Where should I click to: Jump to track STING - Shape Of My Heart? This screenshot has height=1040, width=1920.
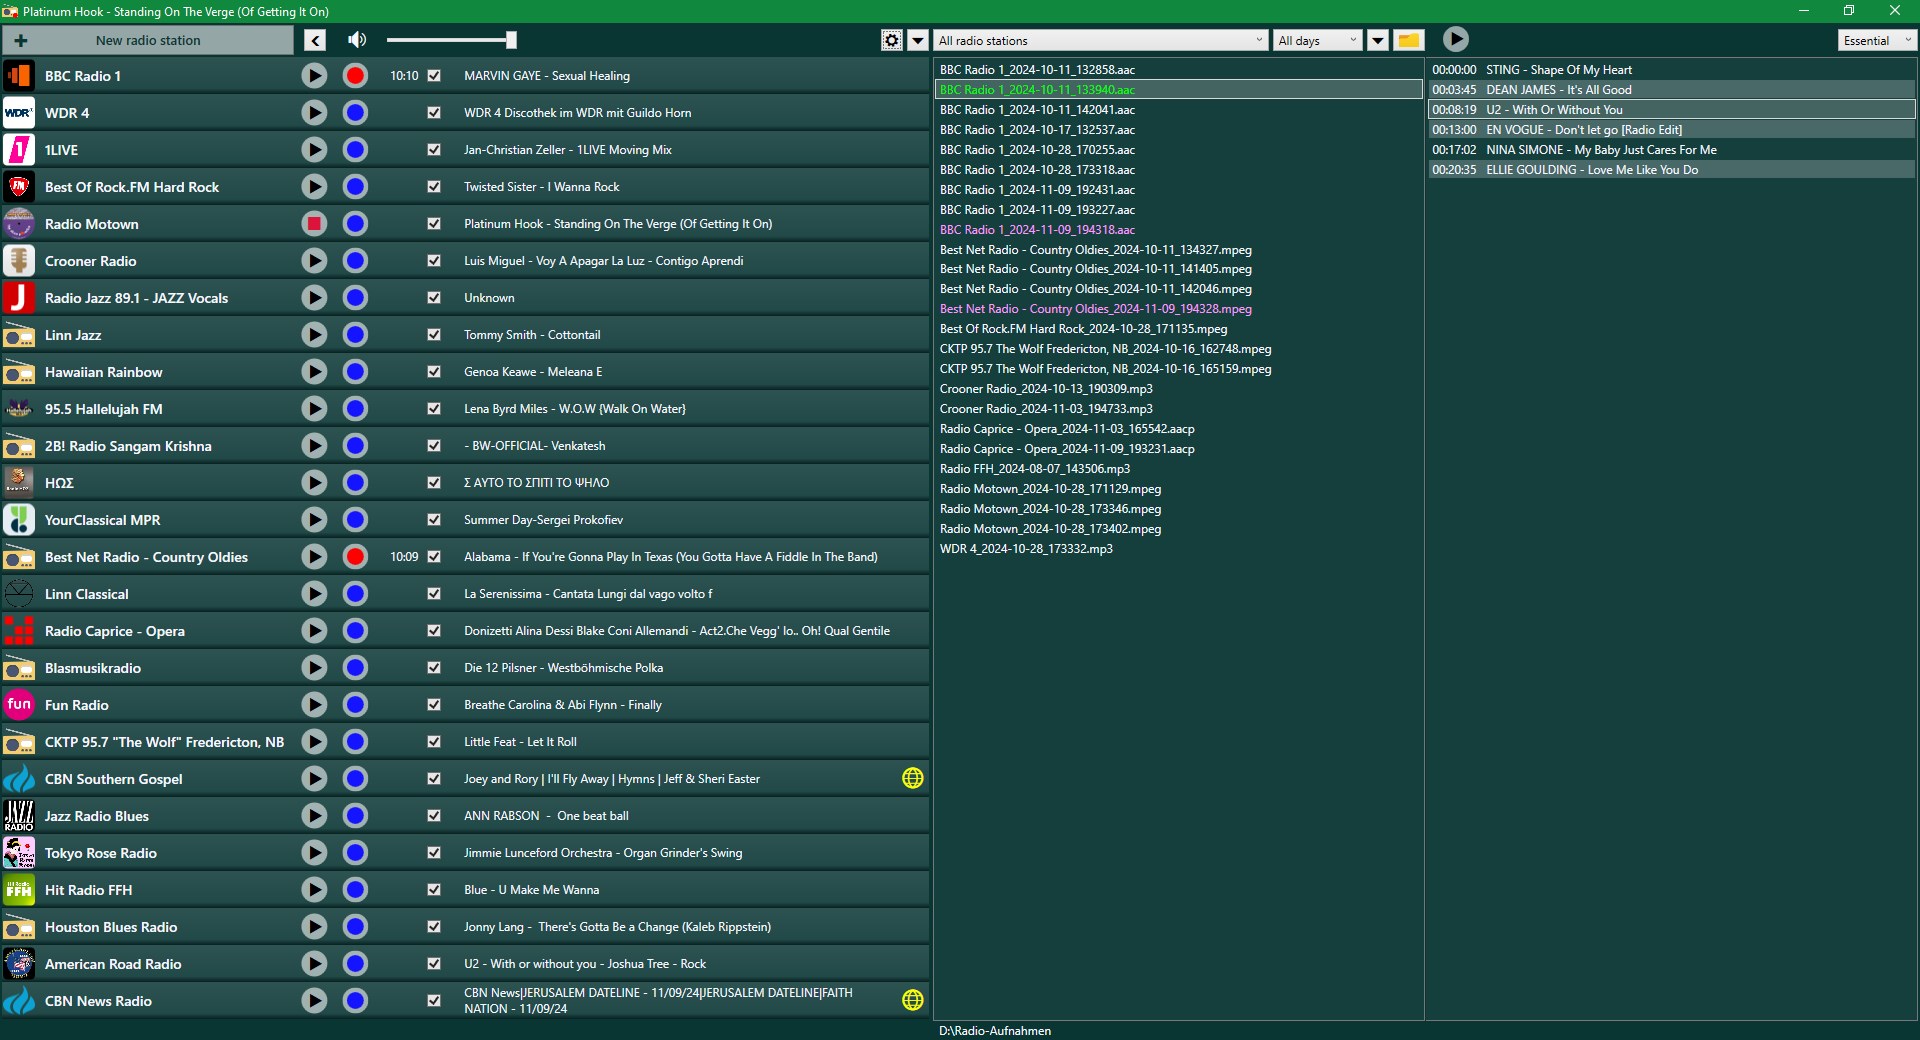click(x=1672, y=70)
